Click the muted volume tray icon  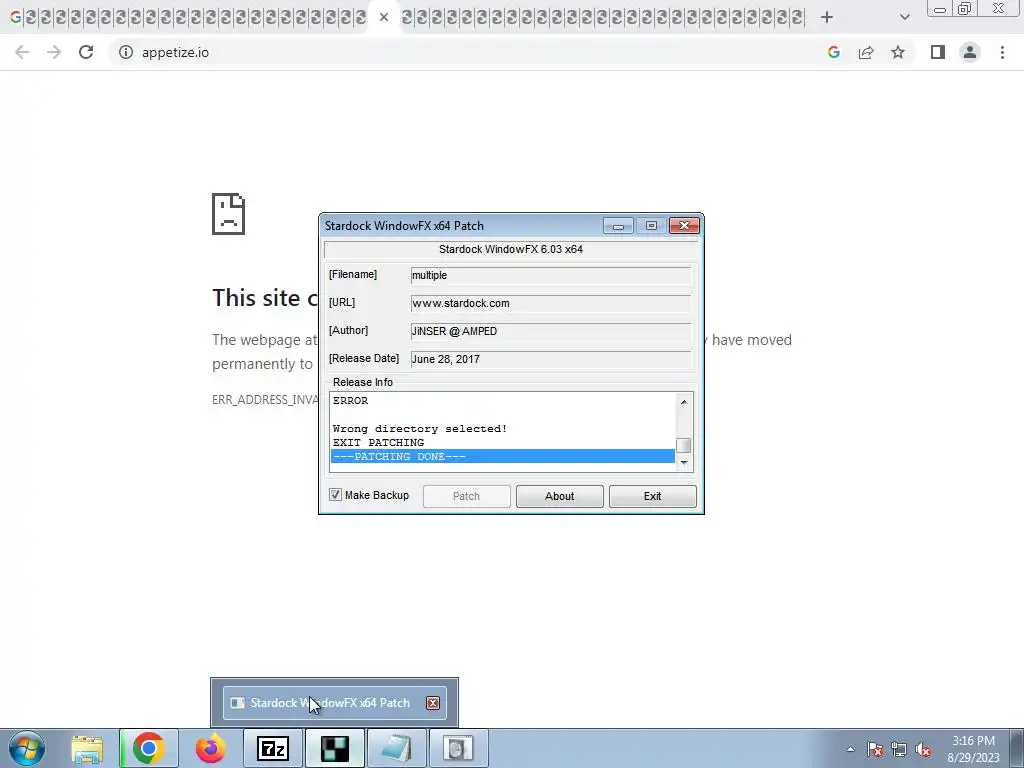(x=923, y=749)
